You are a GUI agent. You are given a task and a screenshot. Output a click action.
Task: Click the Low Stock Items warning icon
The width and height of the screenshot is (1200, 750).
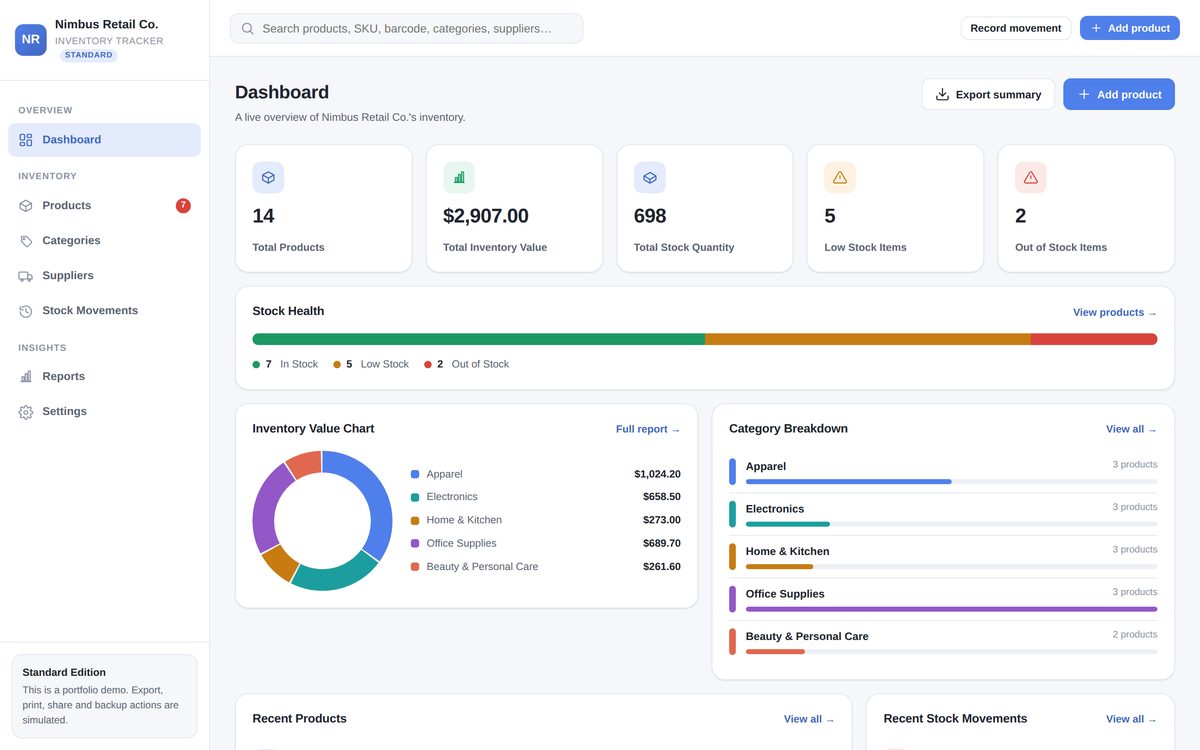[x=840, y=177]
